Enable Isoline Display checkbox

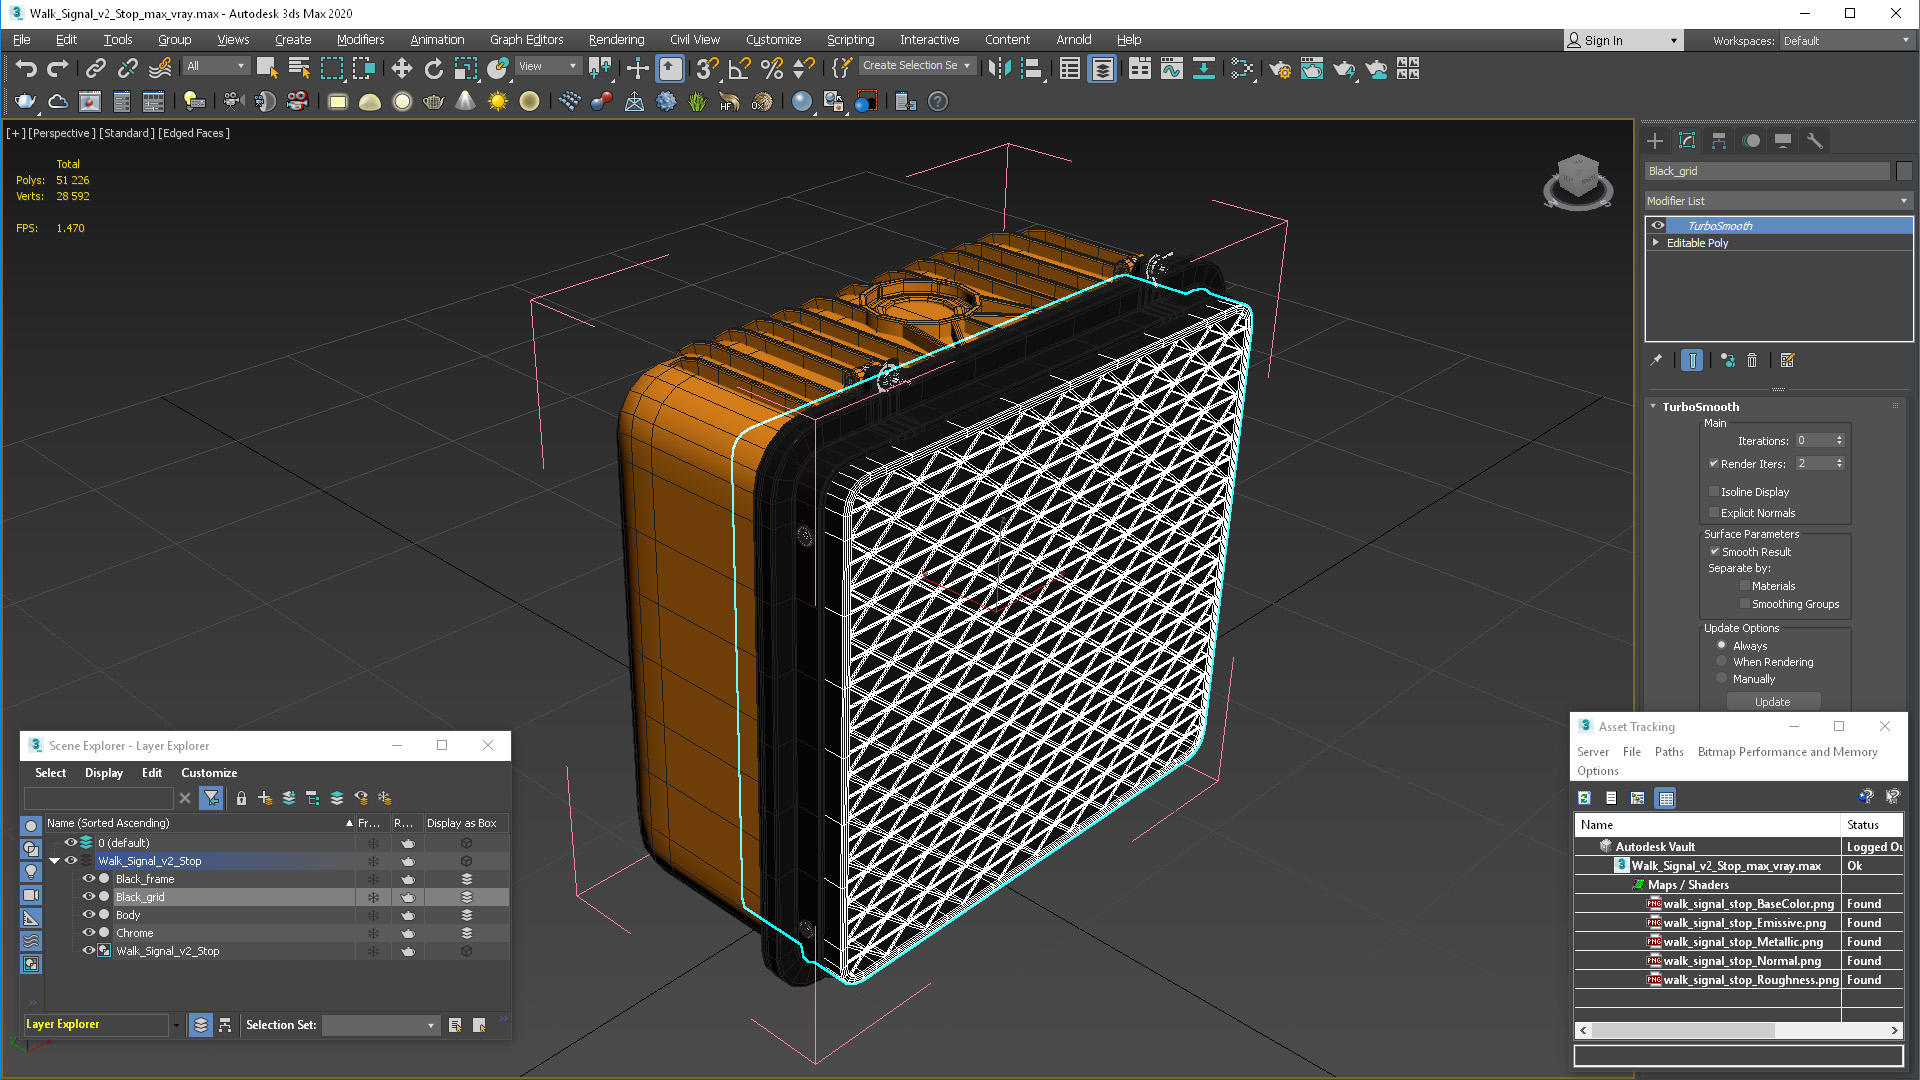click(1714, 491)
